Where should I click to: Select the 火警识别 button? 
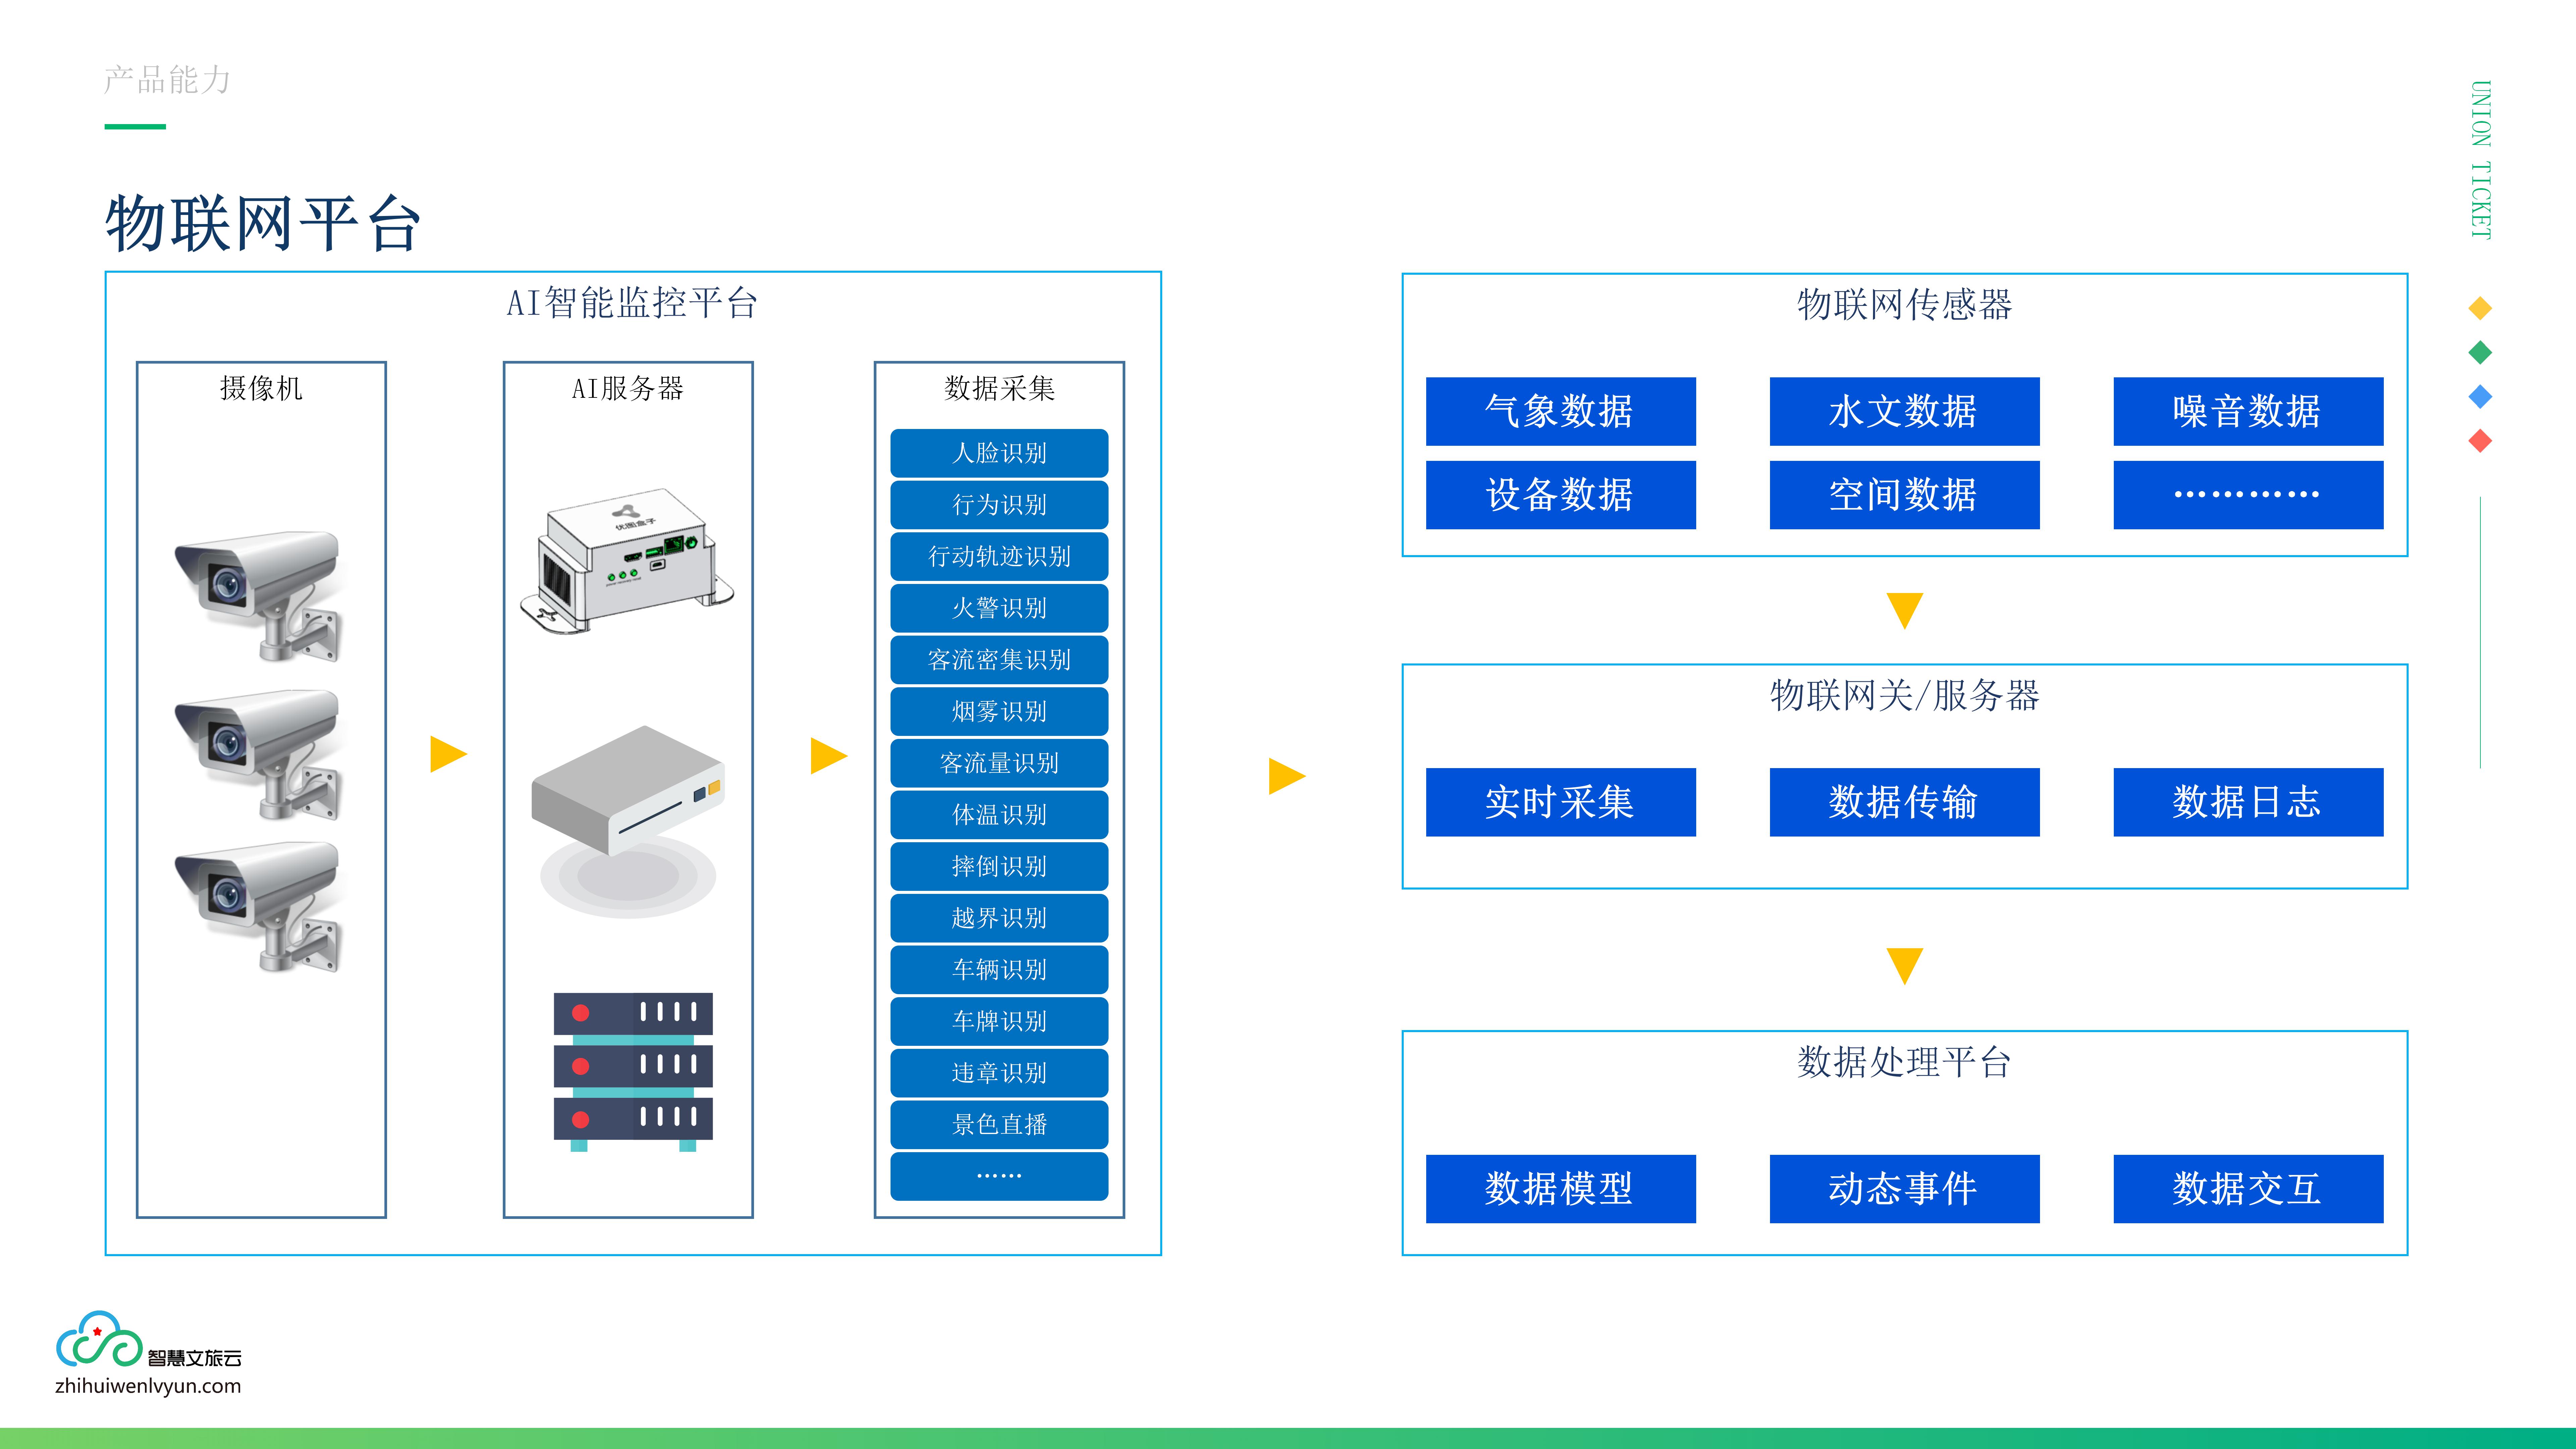999,608
